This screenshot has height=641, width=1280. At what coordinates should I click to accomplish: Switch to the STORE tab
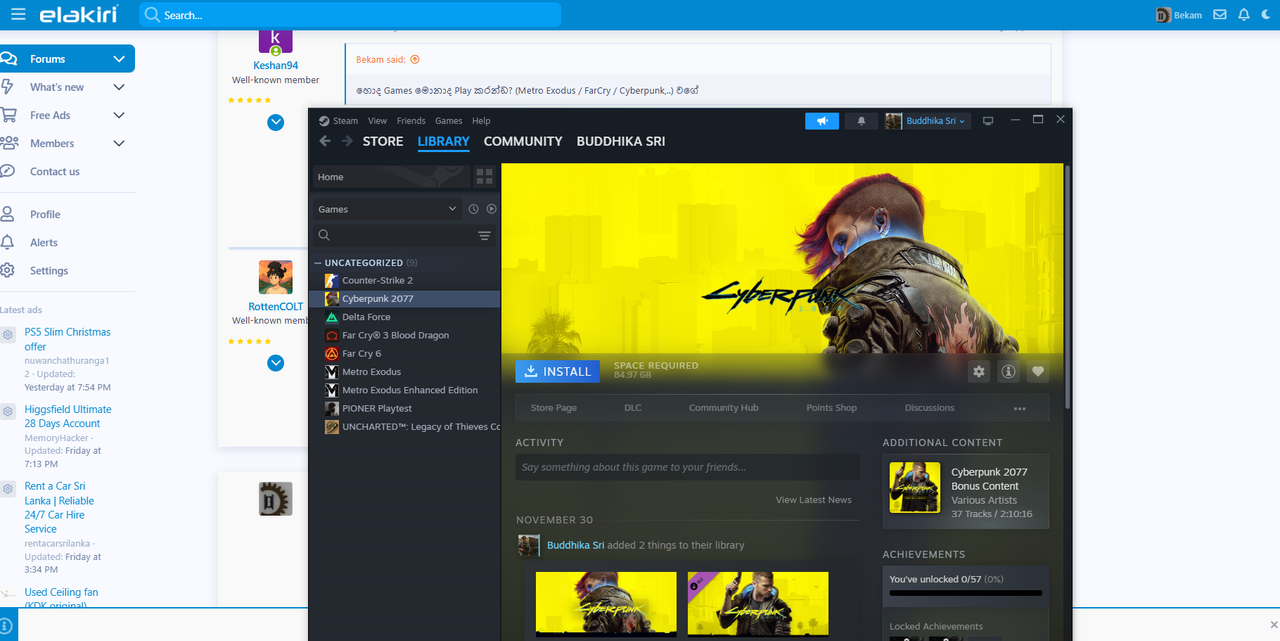pyautogui.click(x=383, y=141)
